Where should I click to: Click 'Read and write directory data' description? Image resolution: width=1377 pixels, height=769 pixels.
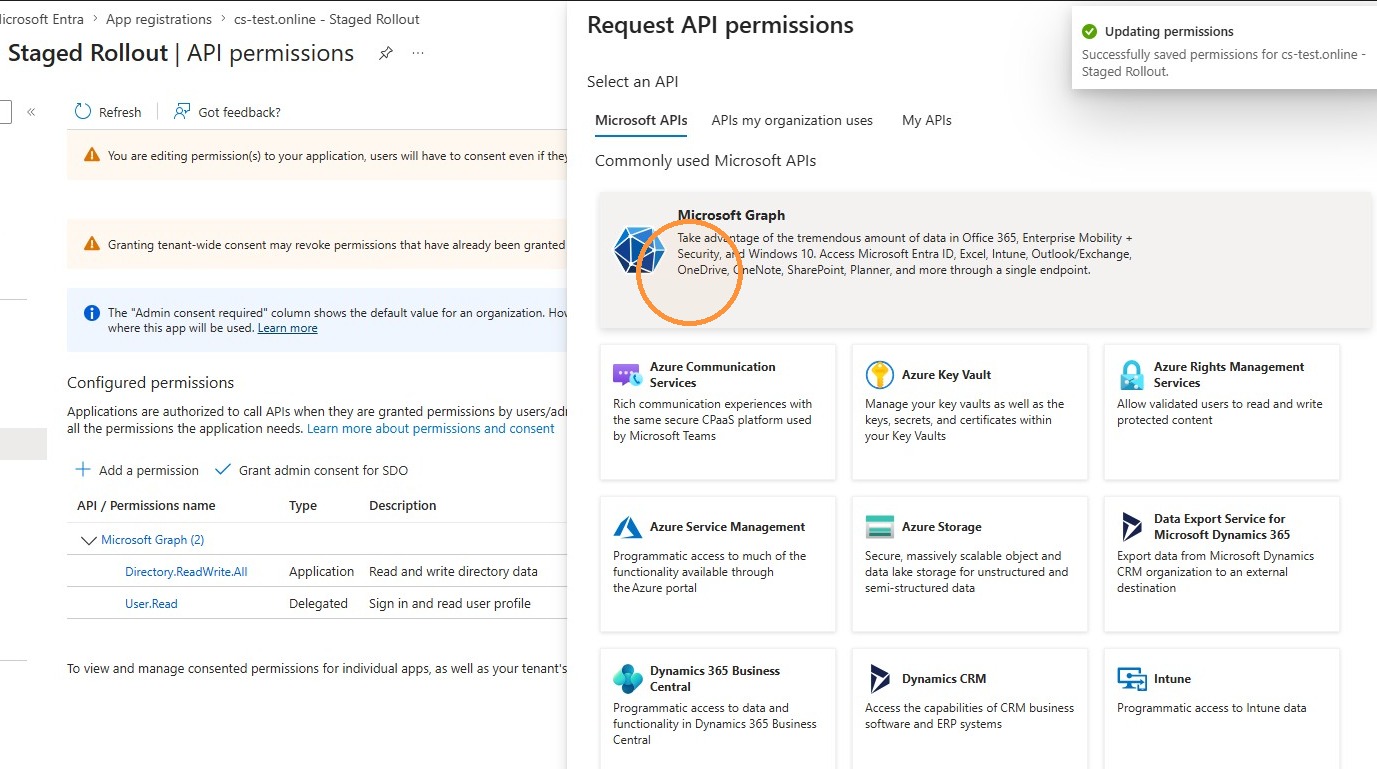tap(453, 572)
